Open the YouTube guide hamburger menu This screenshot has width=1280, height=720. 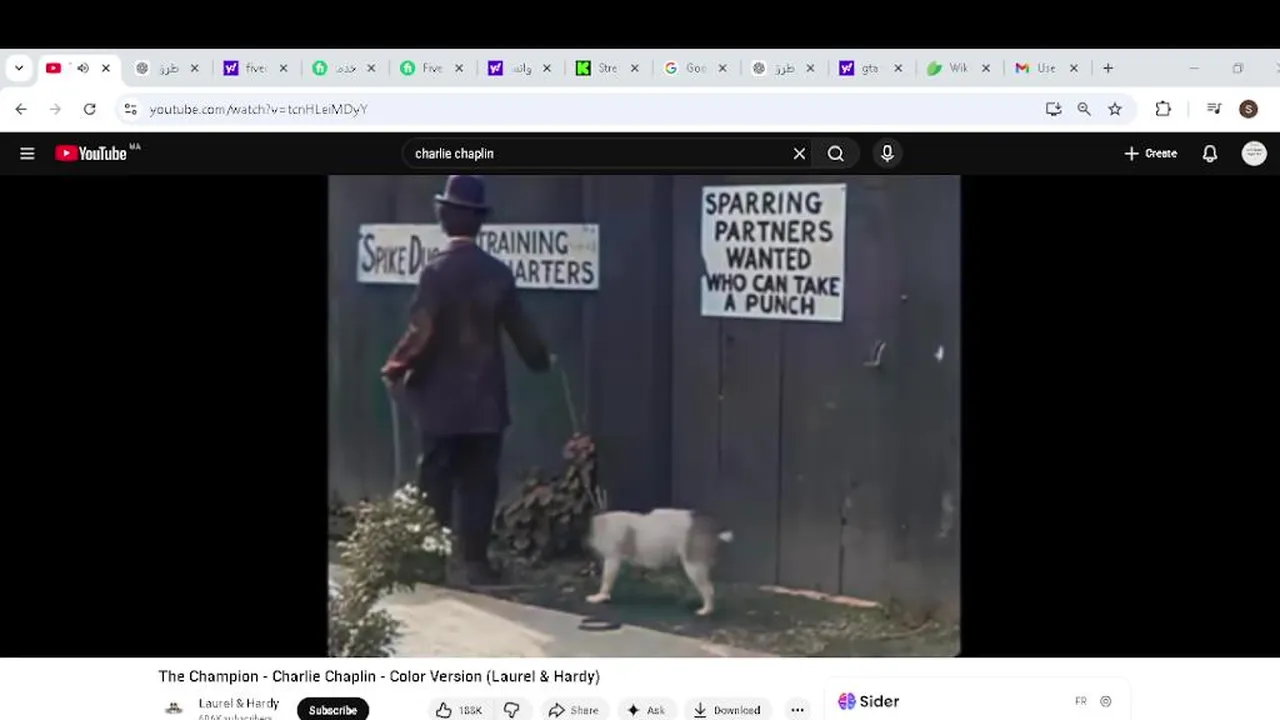(27, 153)
